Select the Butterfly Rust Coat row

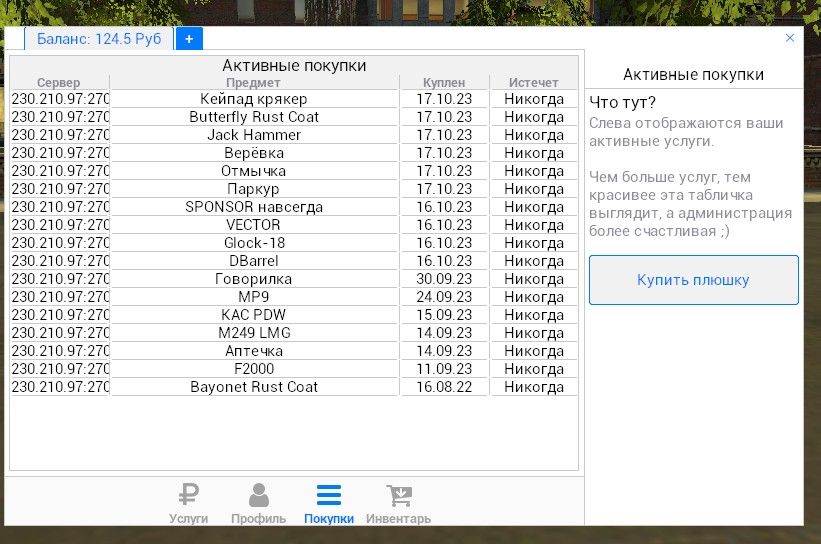pos(294,117)
